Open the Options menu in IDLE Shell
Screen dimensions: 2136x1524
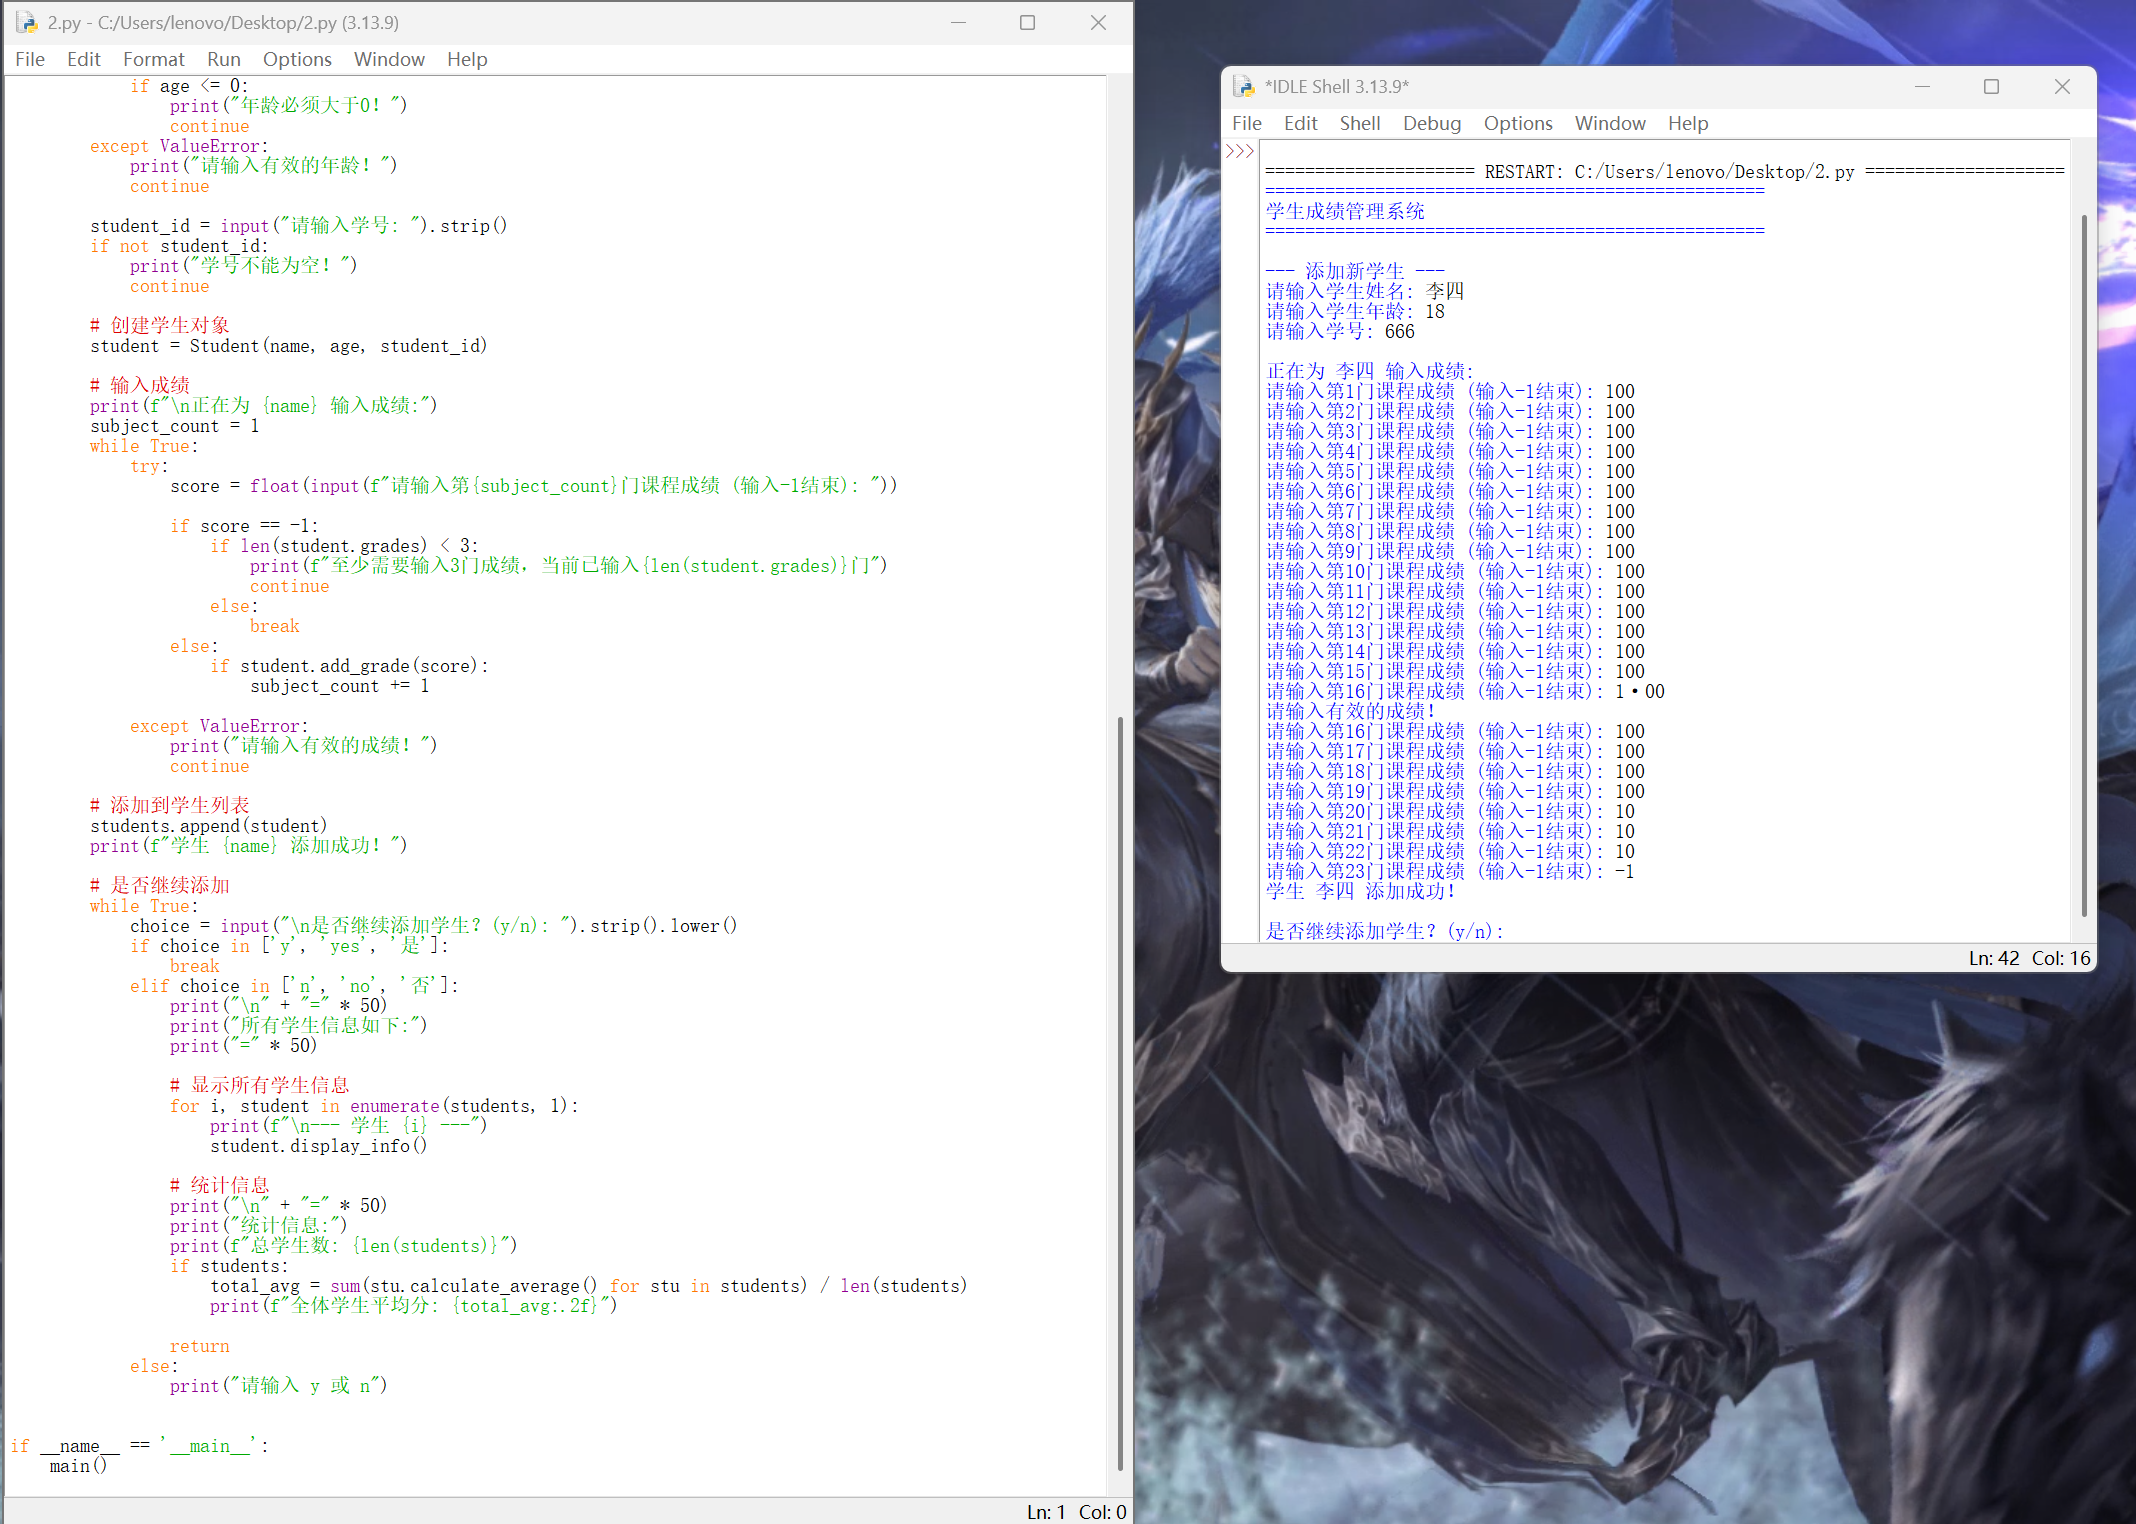(1517, 123)
